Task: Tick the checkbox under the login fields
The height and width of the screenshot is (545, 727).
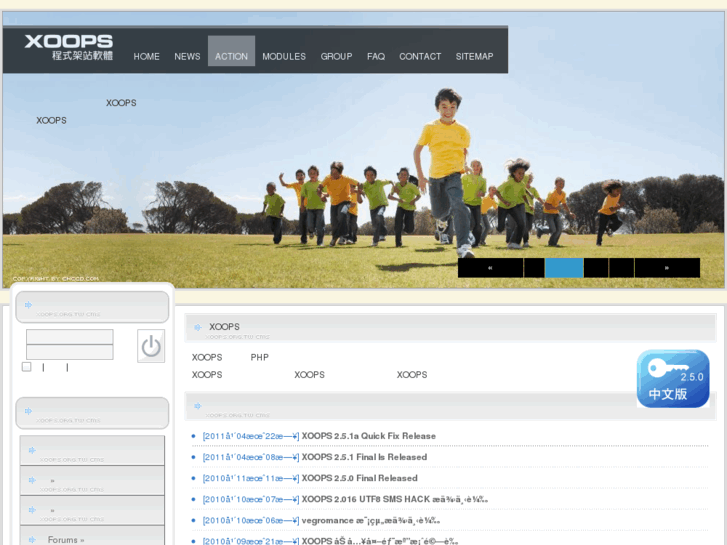Action: 26,367
